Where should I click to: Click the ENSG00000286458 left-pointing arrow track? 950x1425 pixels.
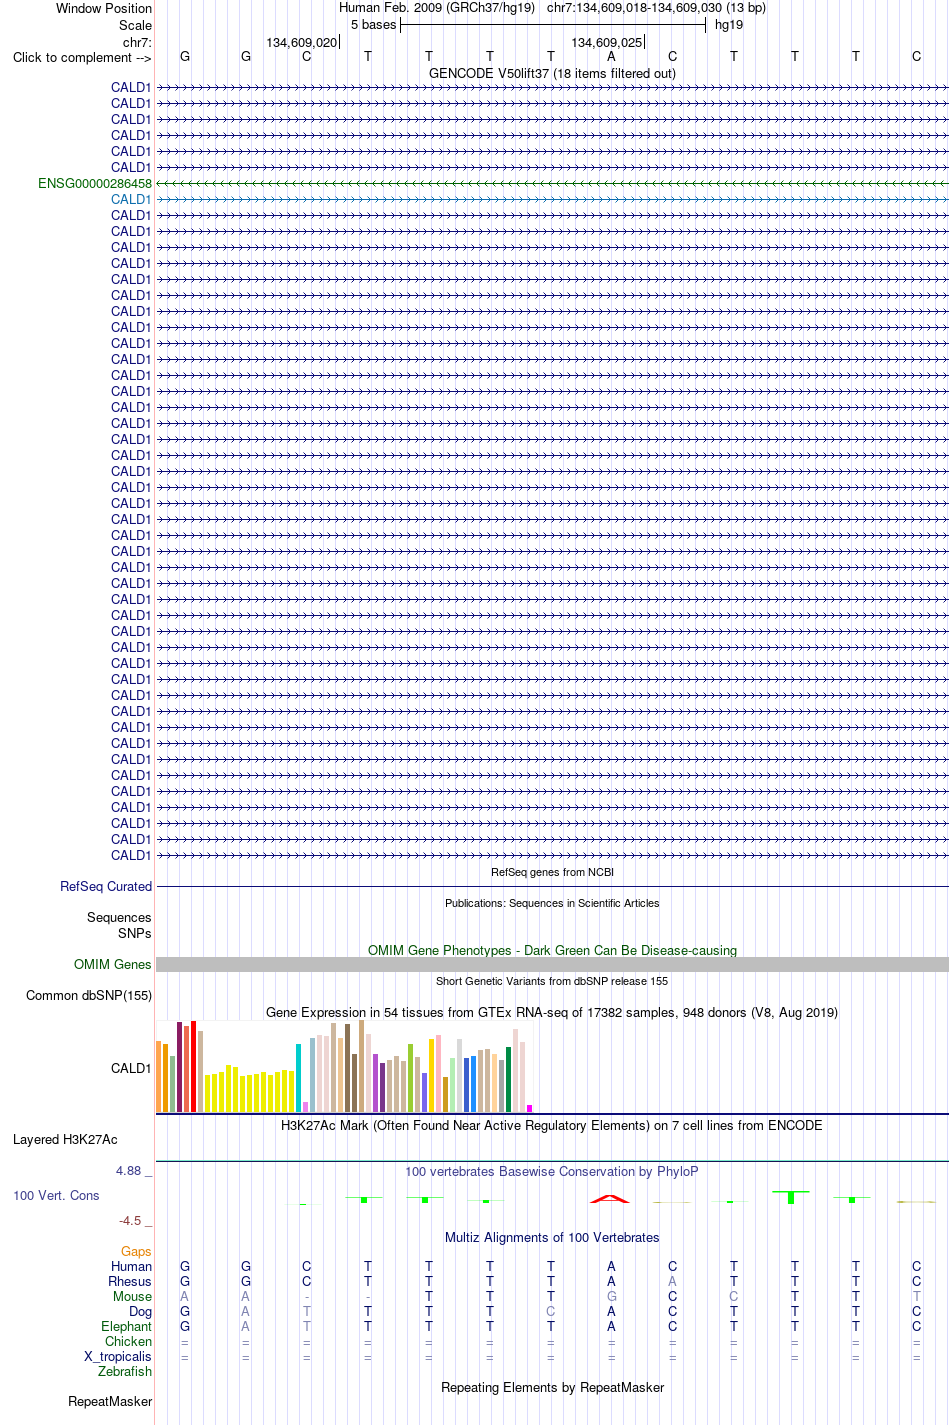point(552,183)
